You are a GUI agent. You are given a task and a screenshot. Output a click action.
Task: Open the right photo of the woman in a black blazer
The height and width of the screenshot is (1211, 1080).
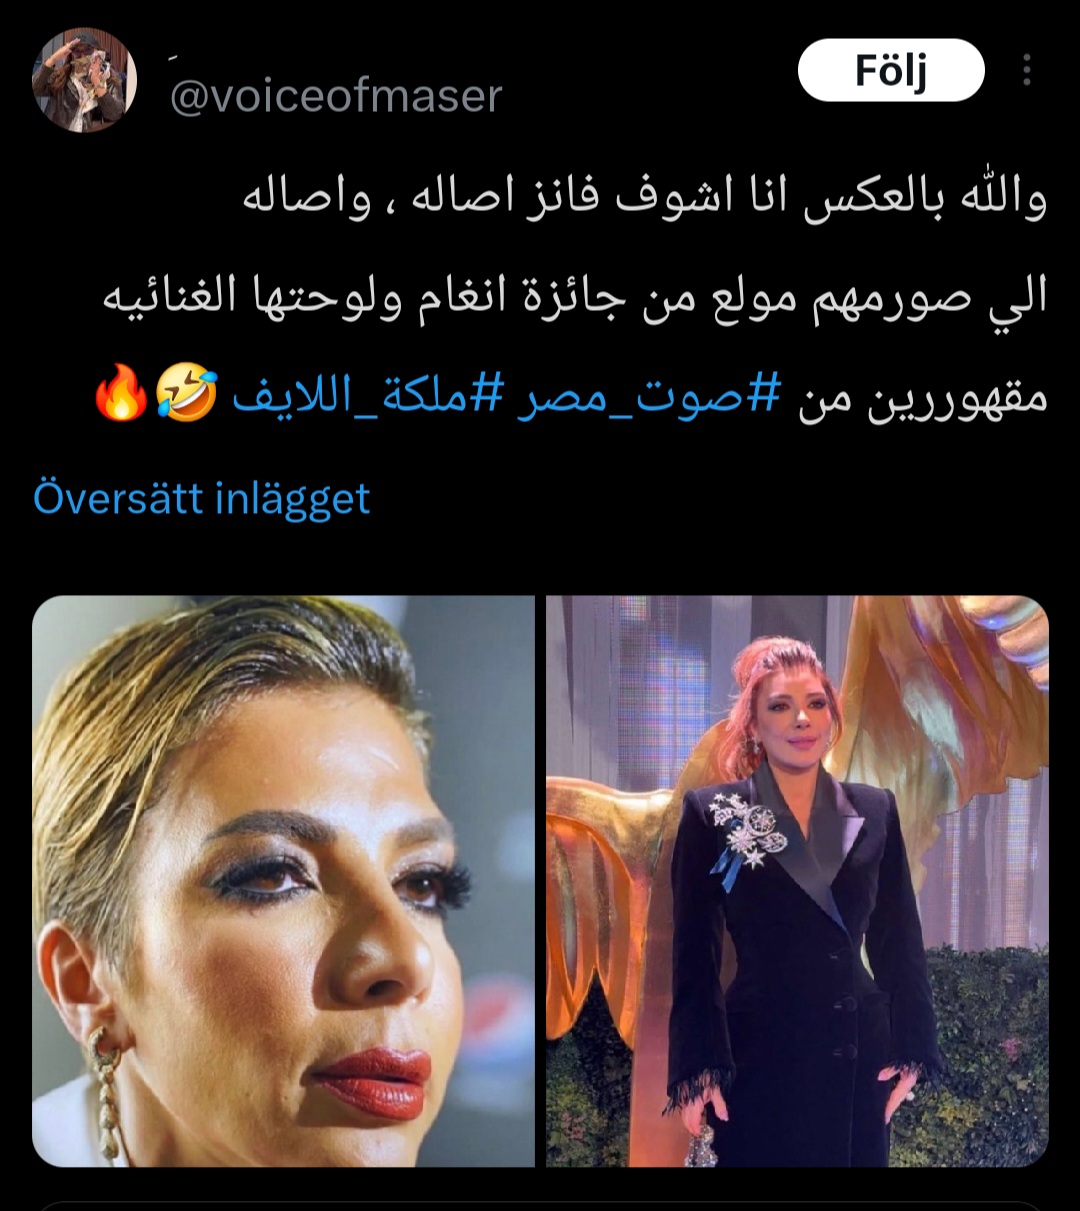[x=797, y=881]
